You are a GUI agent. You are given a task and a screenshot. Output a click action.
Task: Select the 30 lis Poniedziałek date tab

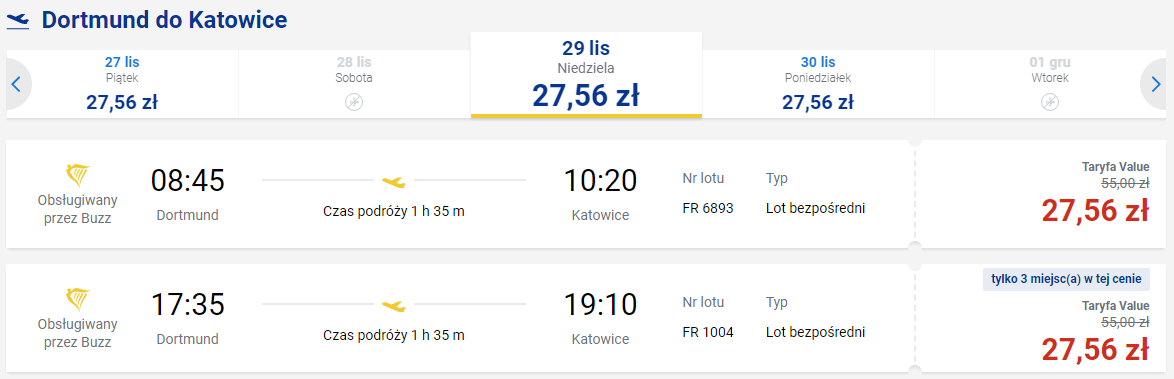click(818, 84)
